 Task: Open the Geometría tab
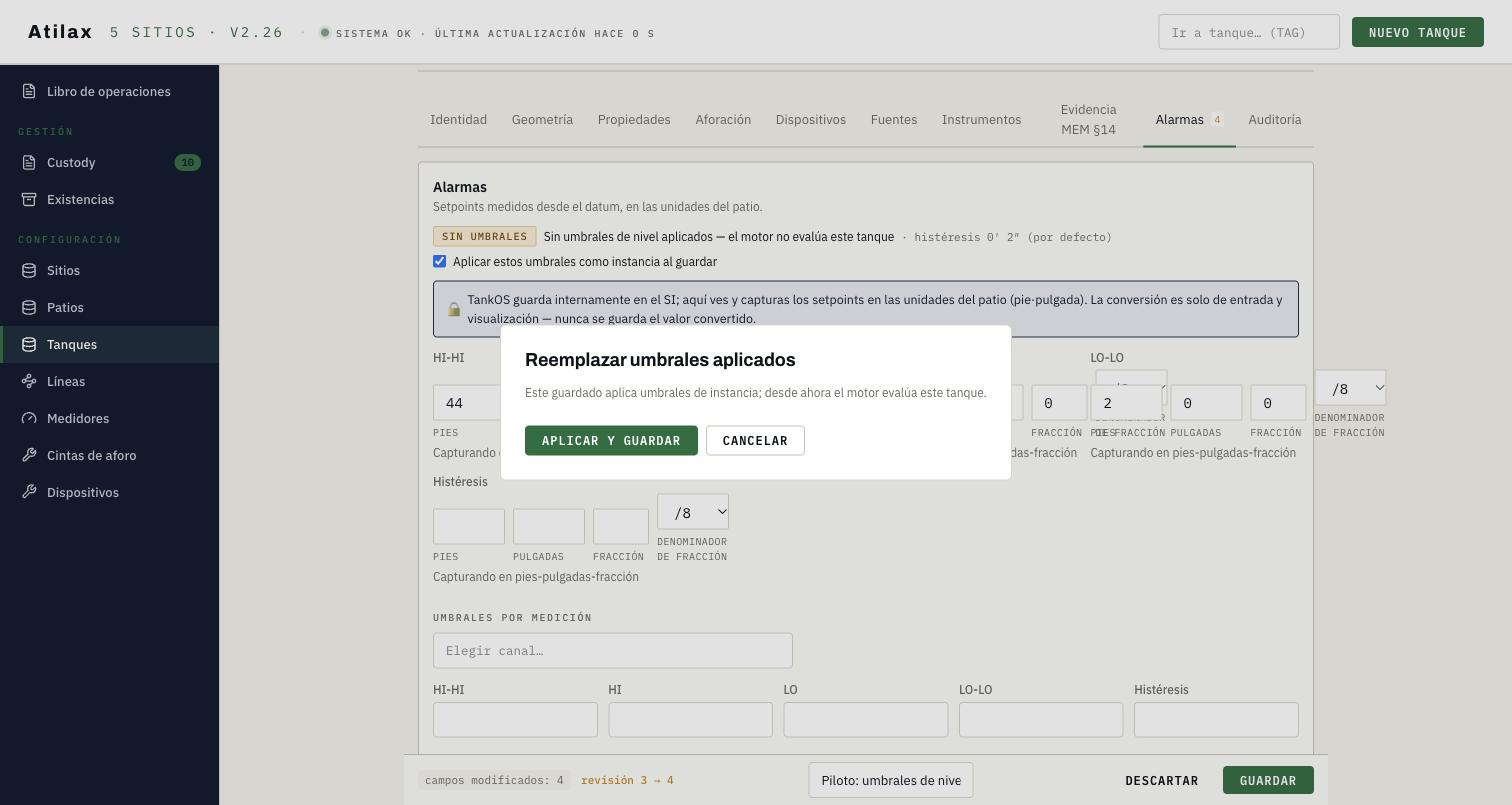pos(542,119)
